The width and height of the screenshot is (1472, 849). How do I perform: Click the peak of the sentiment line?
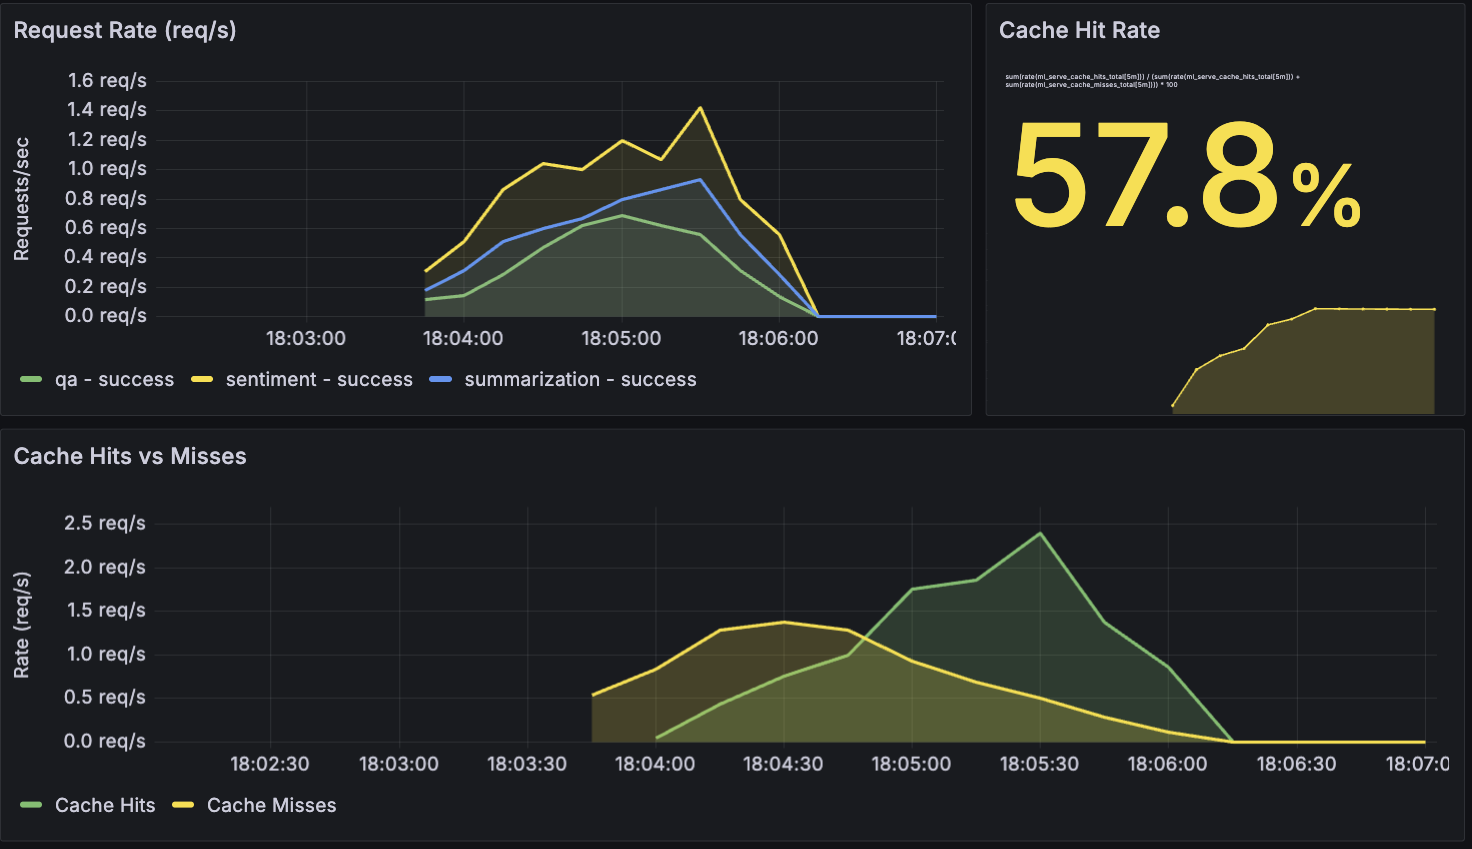[x=700, y=107]
